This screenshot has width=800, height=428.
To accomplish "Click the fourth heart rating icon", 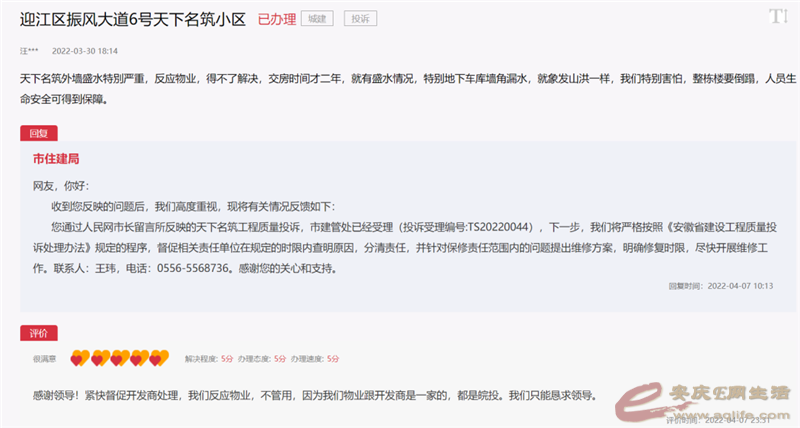I will pyautogui.click(x=139, y=357).
